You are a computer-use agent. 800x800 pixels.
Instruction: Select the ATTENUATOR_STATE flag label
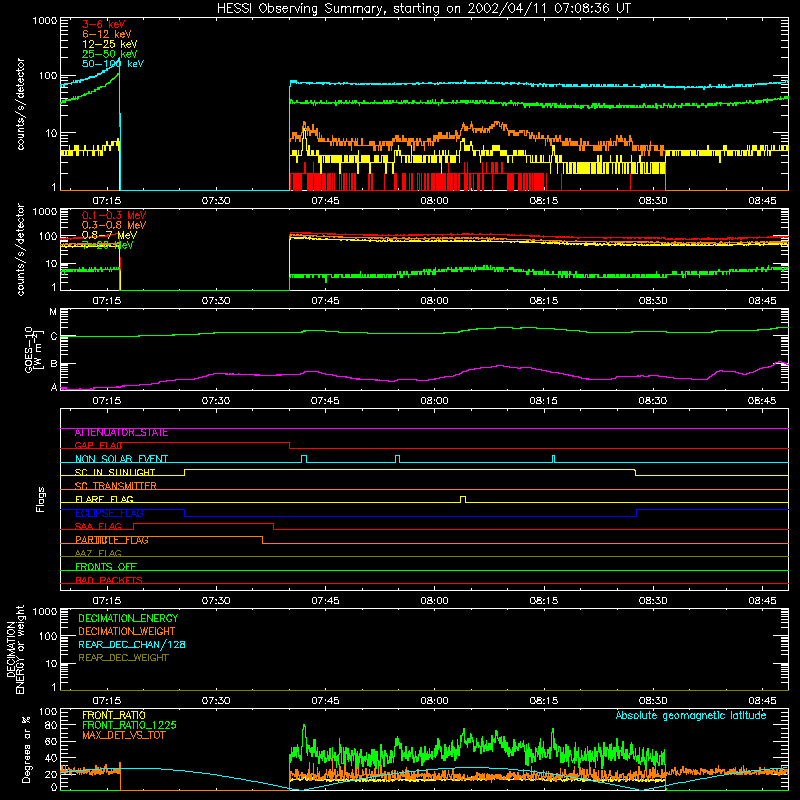point(121,433)
